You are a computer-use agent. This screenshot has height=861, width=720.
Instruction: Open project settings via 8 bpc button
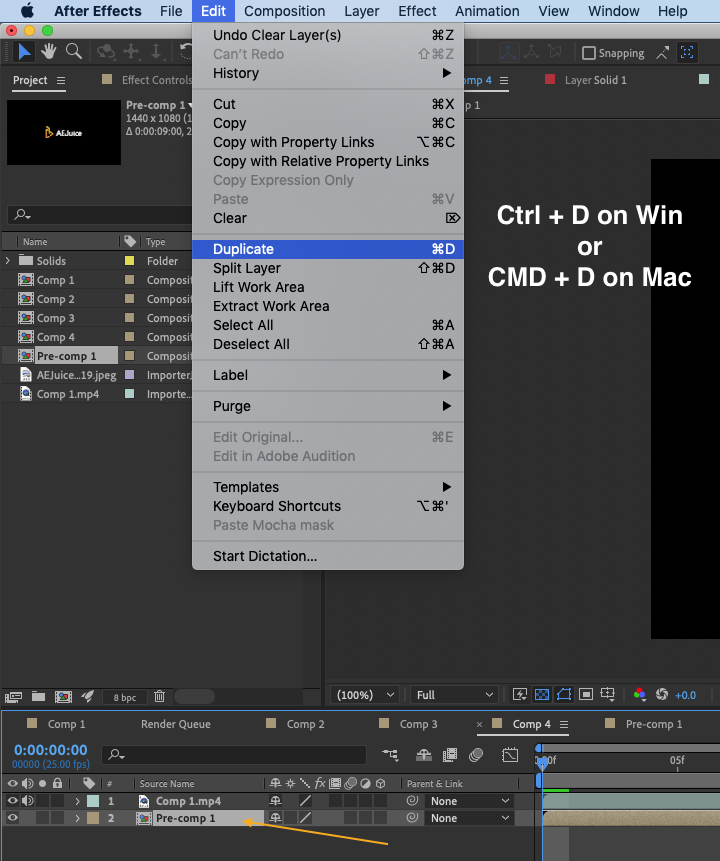(125, 697)
